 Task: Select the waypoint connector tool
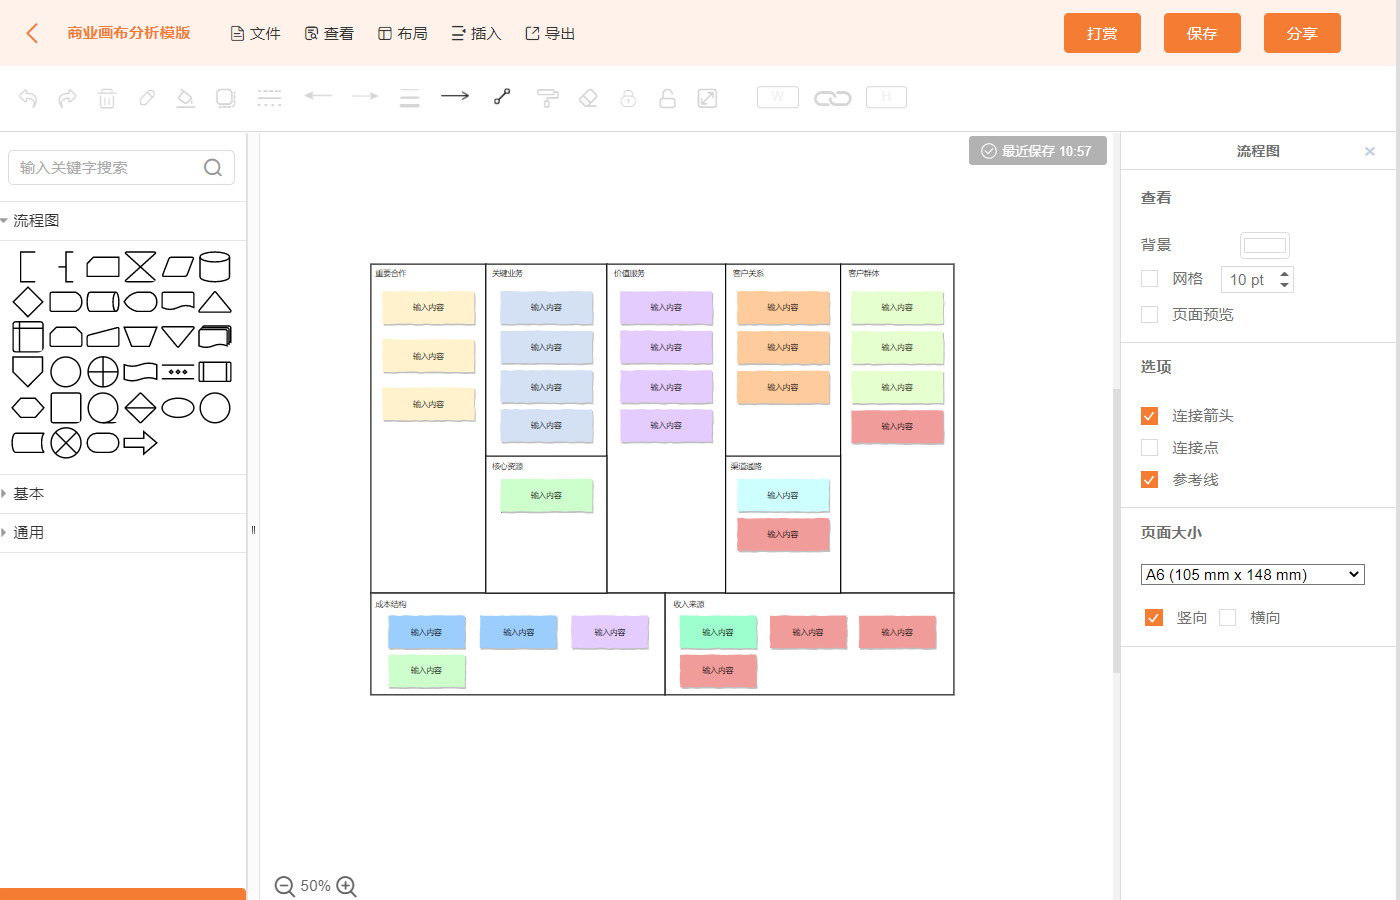click(x=502, y=96)
